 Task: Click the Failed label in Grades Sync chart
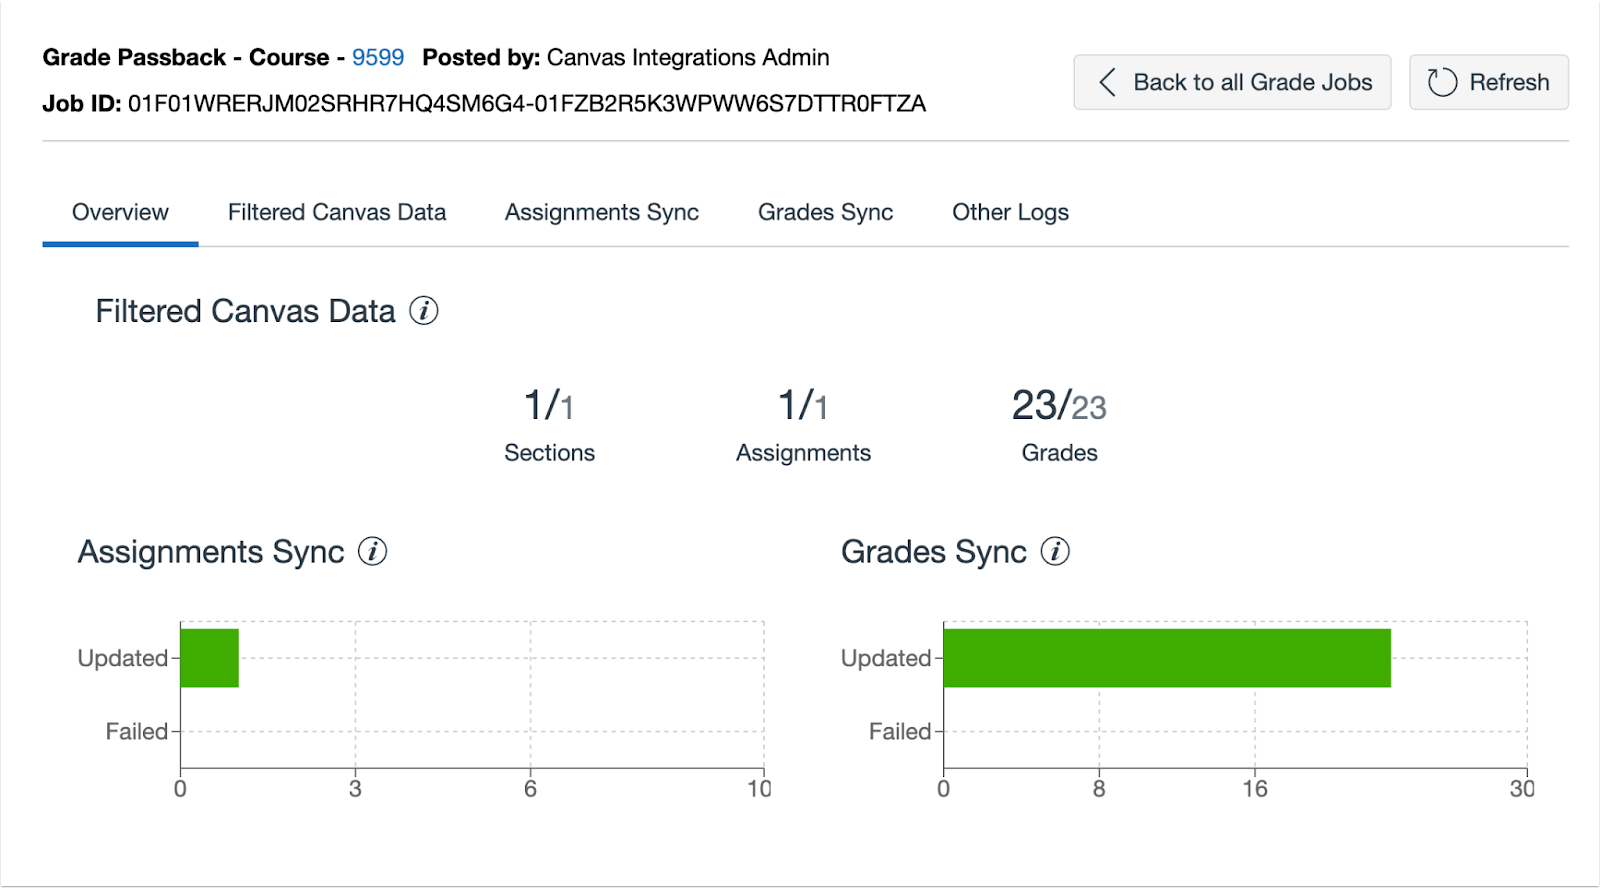899,732
